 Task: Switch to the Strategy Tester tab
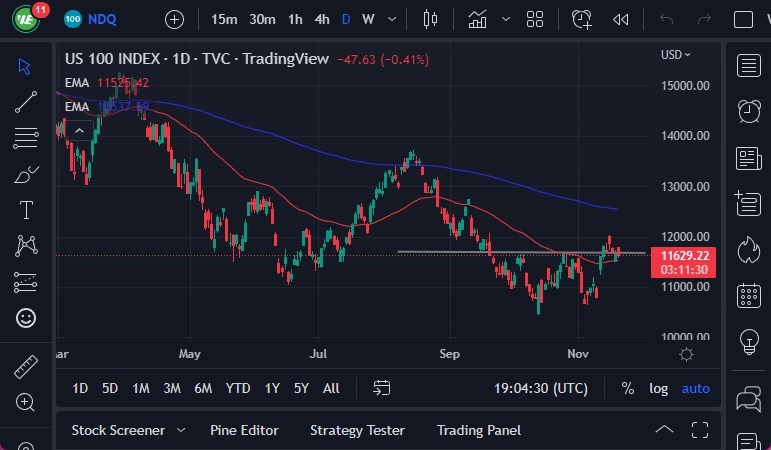coord(357,430)
